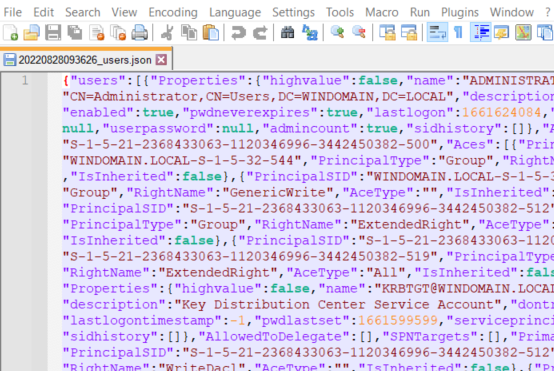Image resolution: width=554 pixels, height=371 pixels.
Task: Cut the selection with the scissors icon
Action: [x=167, y=33]
